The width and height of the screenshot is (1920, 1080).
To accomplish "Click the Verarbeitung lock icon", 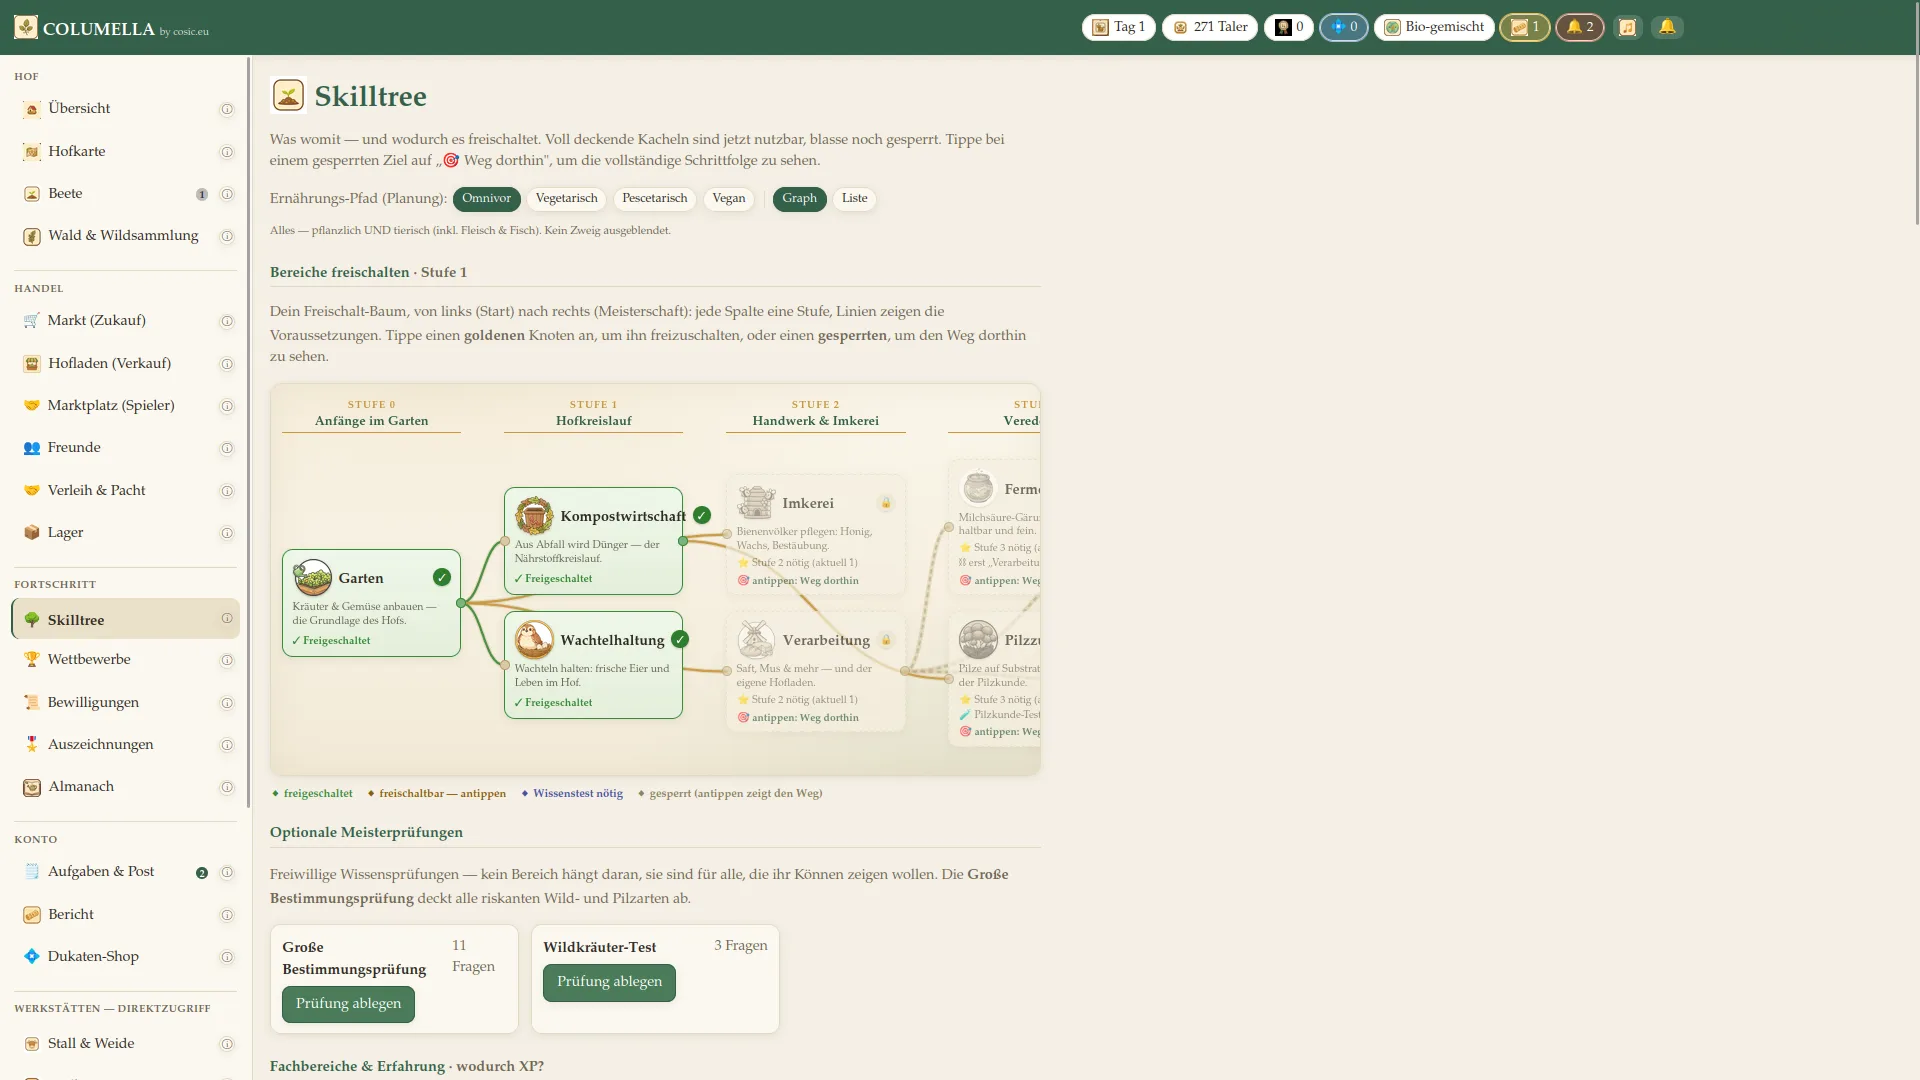I will [886, 640].
